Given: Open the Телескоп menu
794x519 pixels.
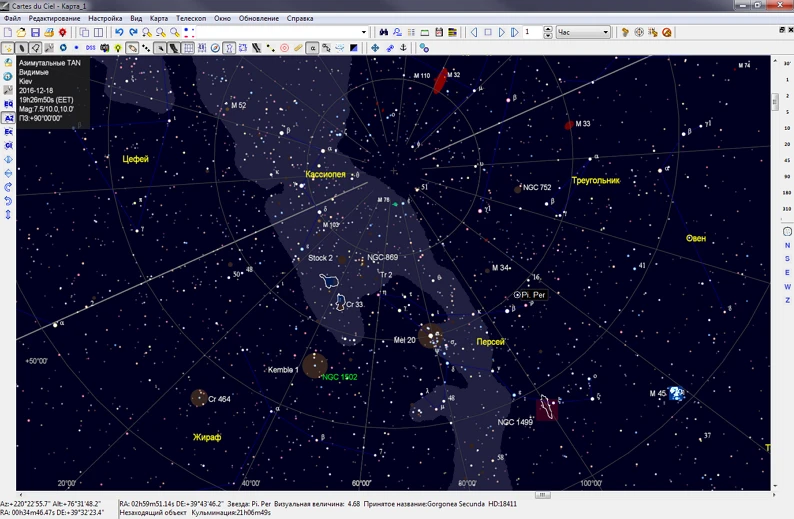Looking at the screenshot, I should [190, 19].
